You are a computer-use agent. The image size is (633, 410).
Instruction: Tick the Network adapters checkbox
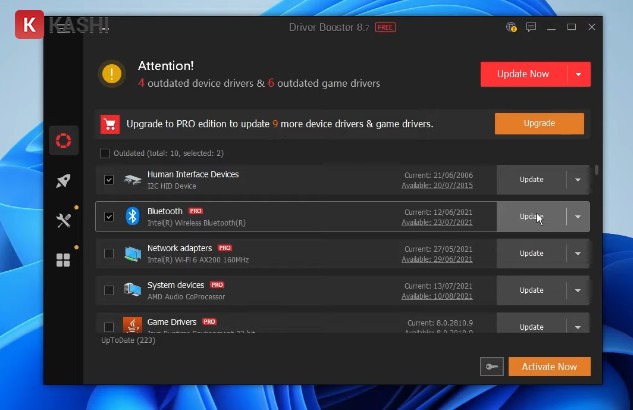point(109,253)
